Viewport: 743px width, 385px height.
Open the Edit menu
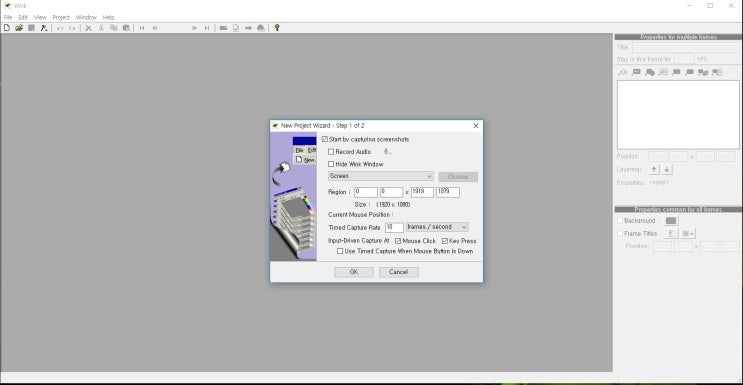23,17
